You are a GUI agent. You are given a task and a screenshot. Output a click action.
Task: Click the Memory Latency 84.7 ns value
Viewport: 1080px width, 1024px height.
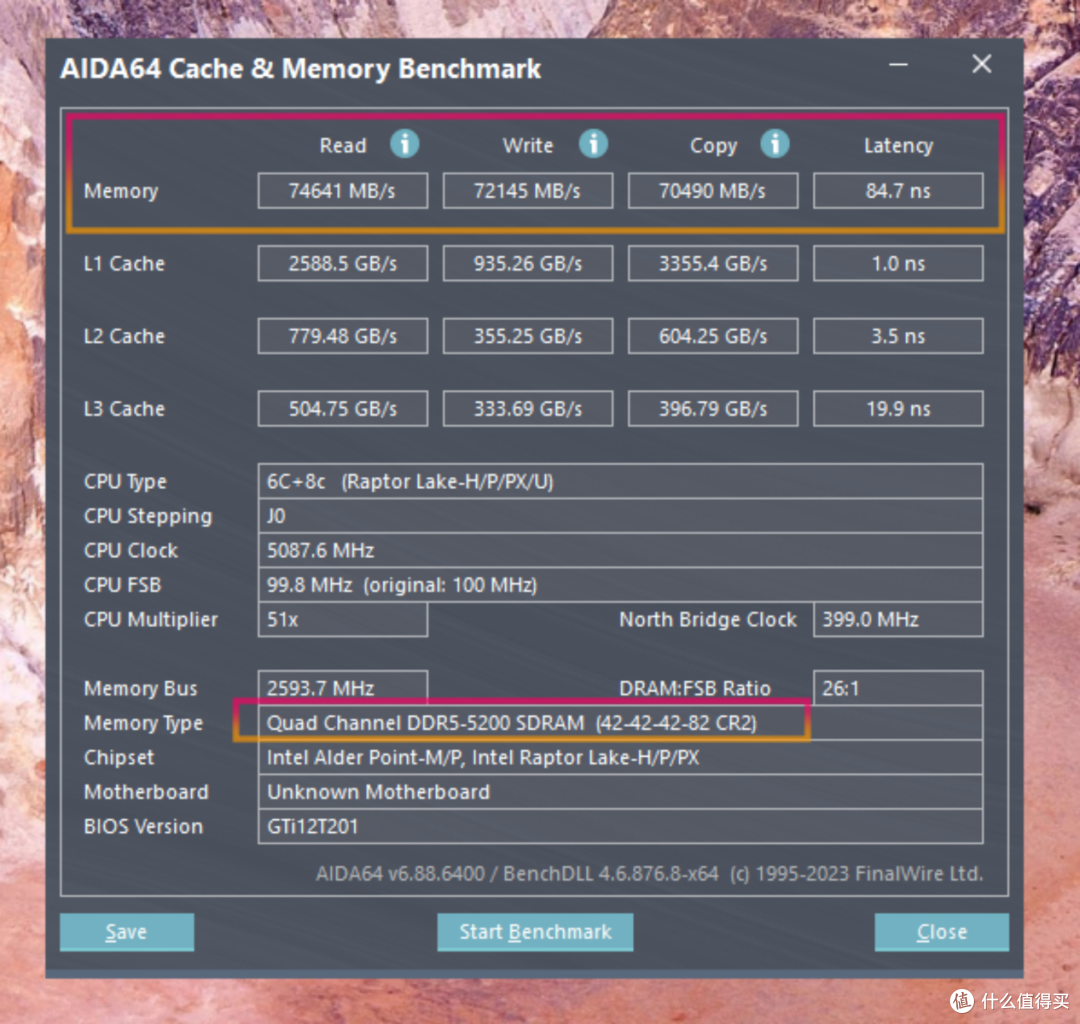click(898, 191)
